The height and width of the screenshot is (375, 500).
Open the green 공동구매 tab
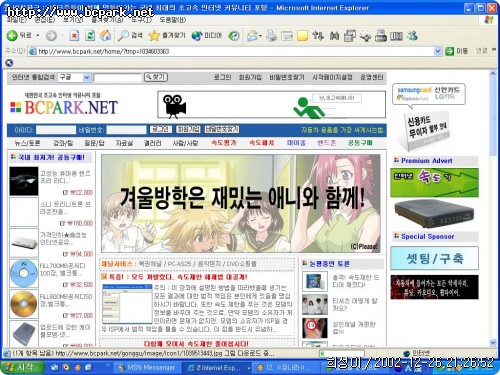point(360,143)
